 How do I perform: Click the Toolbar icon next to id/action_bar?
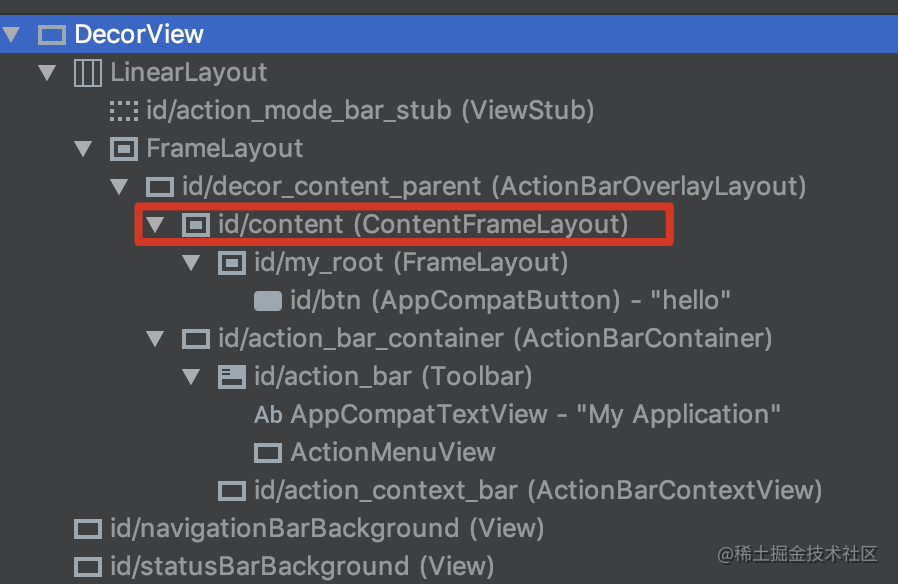click(x=230, y=376)
